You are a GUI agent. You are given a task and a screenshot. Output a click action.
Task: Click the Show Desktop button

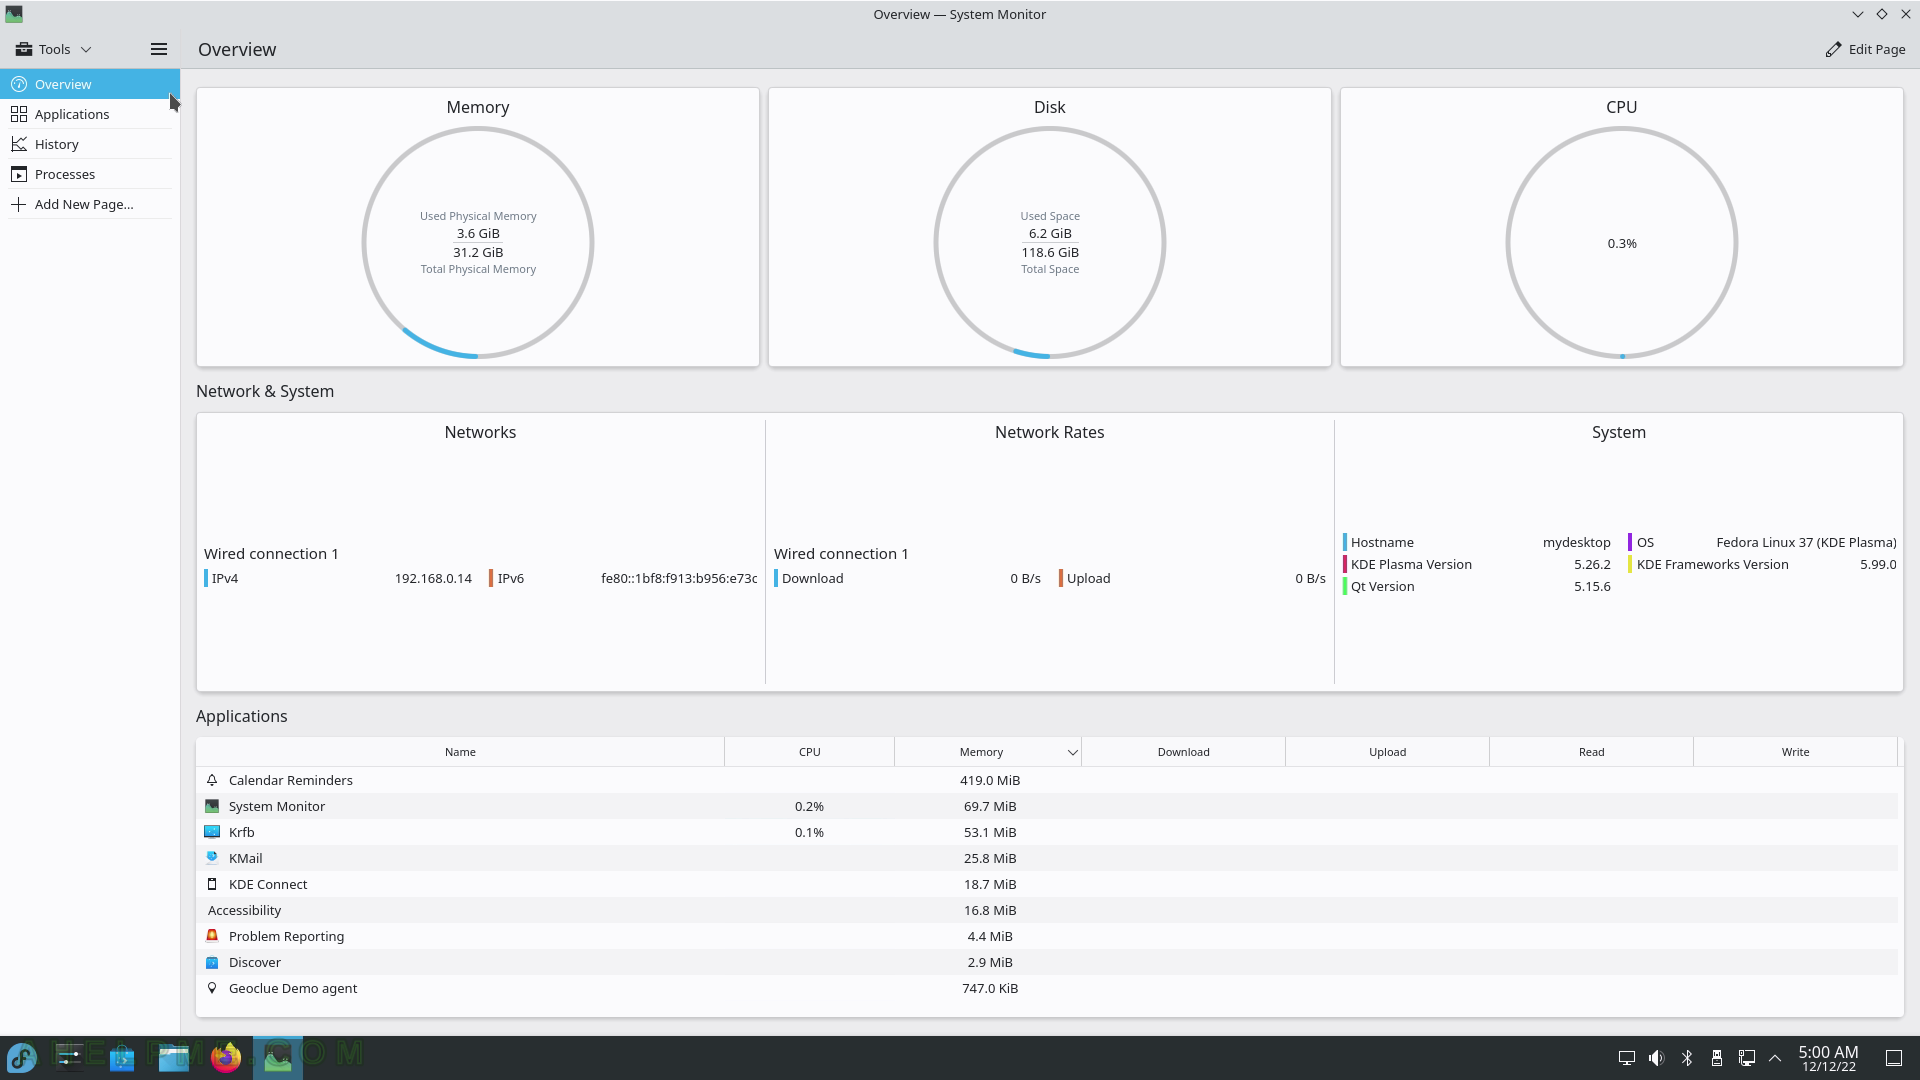[1894, 1058]
